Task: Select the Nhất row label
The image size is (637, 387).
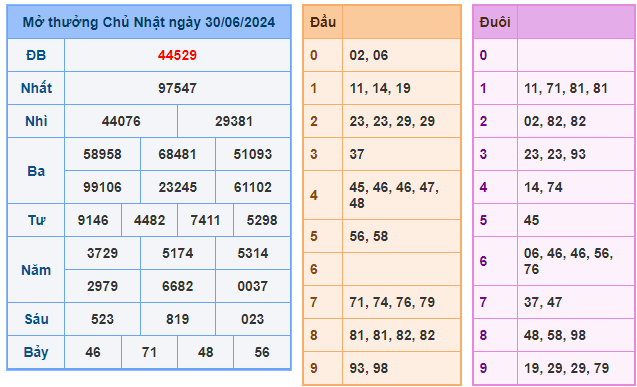Action: coord(36,88)
